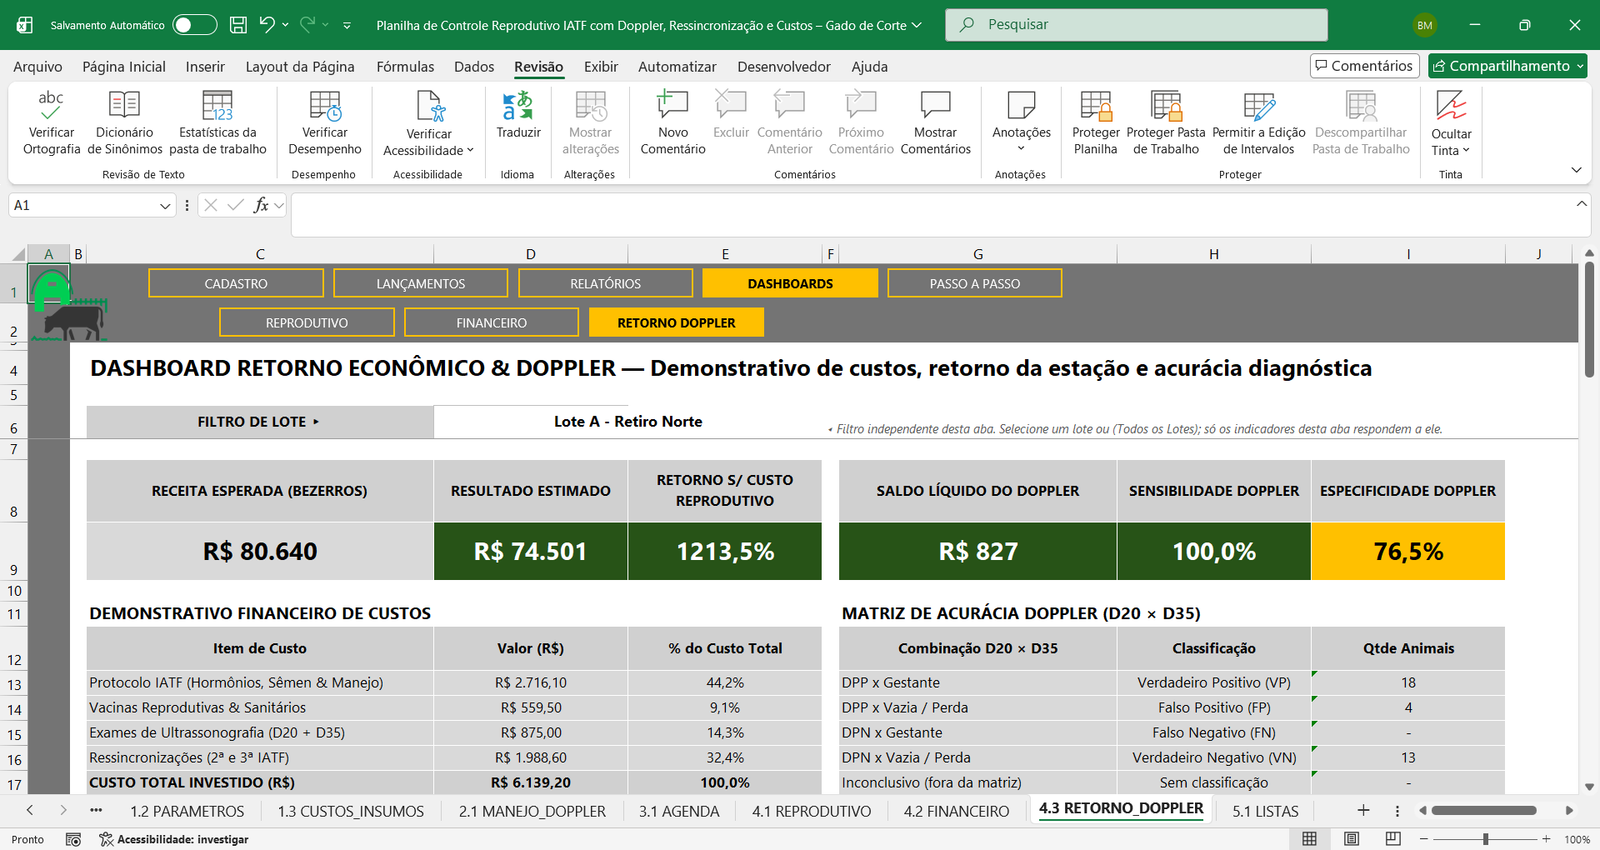Click the REPRODUTIVO sub-navigation button
The height and width of the screenshot is (850, 1600).
(307, 322)
